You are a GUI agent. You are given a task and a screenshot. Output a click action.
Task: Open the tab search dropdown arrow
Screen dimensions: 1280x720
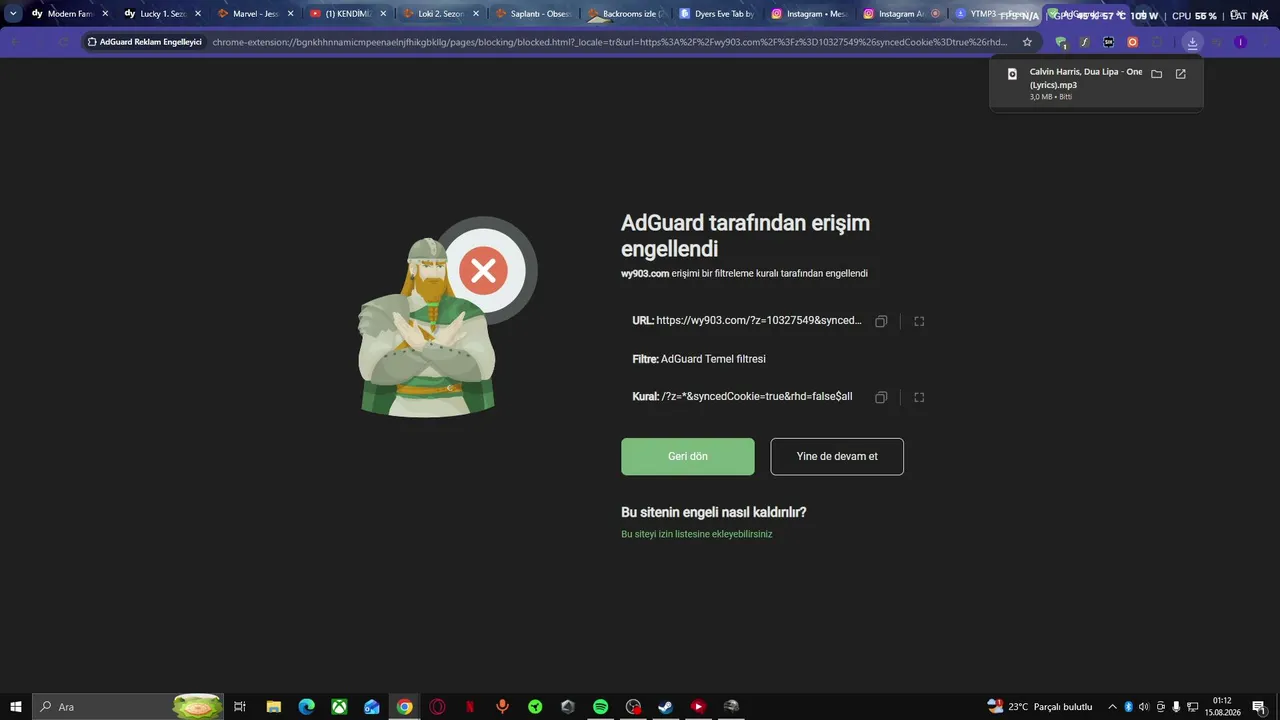tap(13, 14)
